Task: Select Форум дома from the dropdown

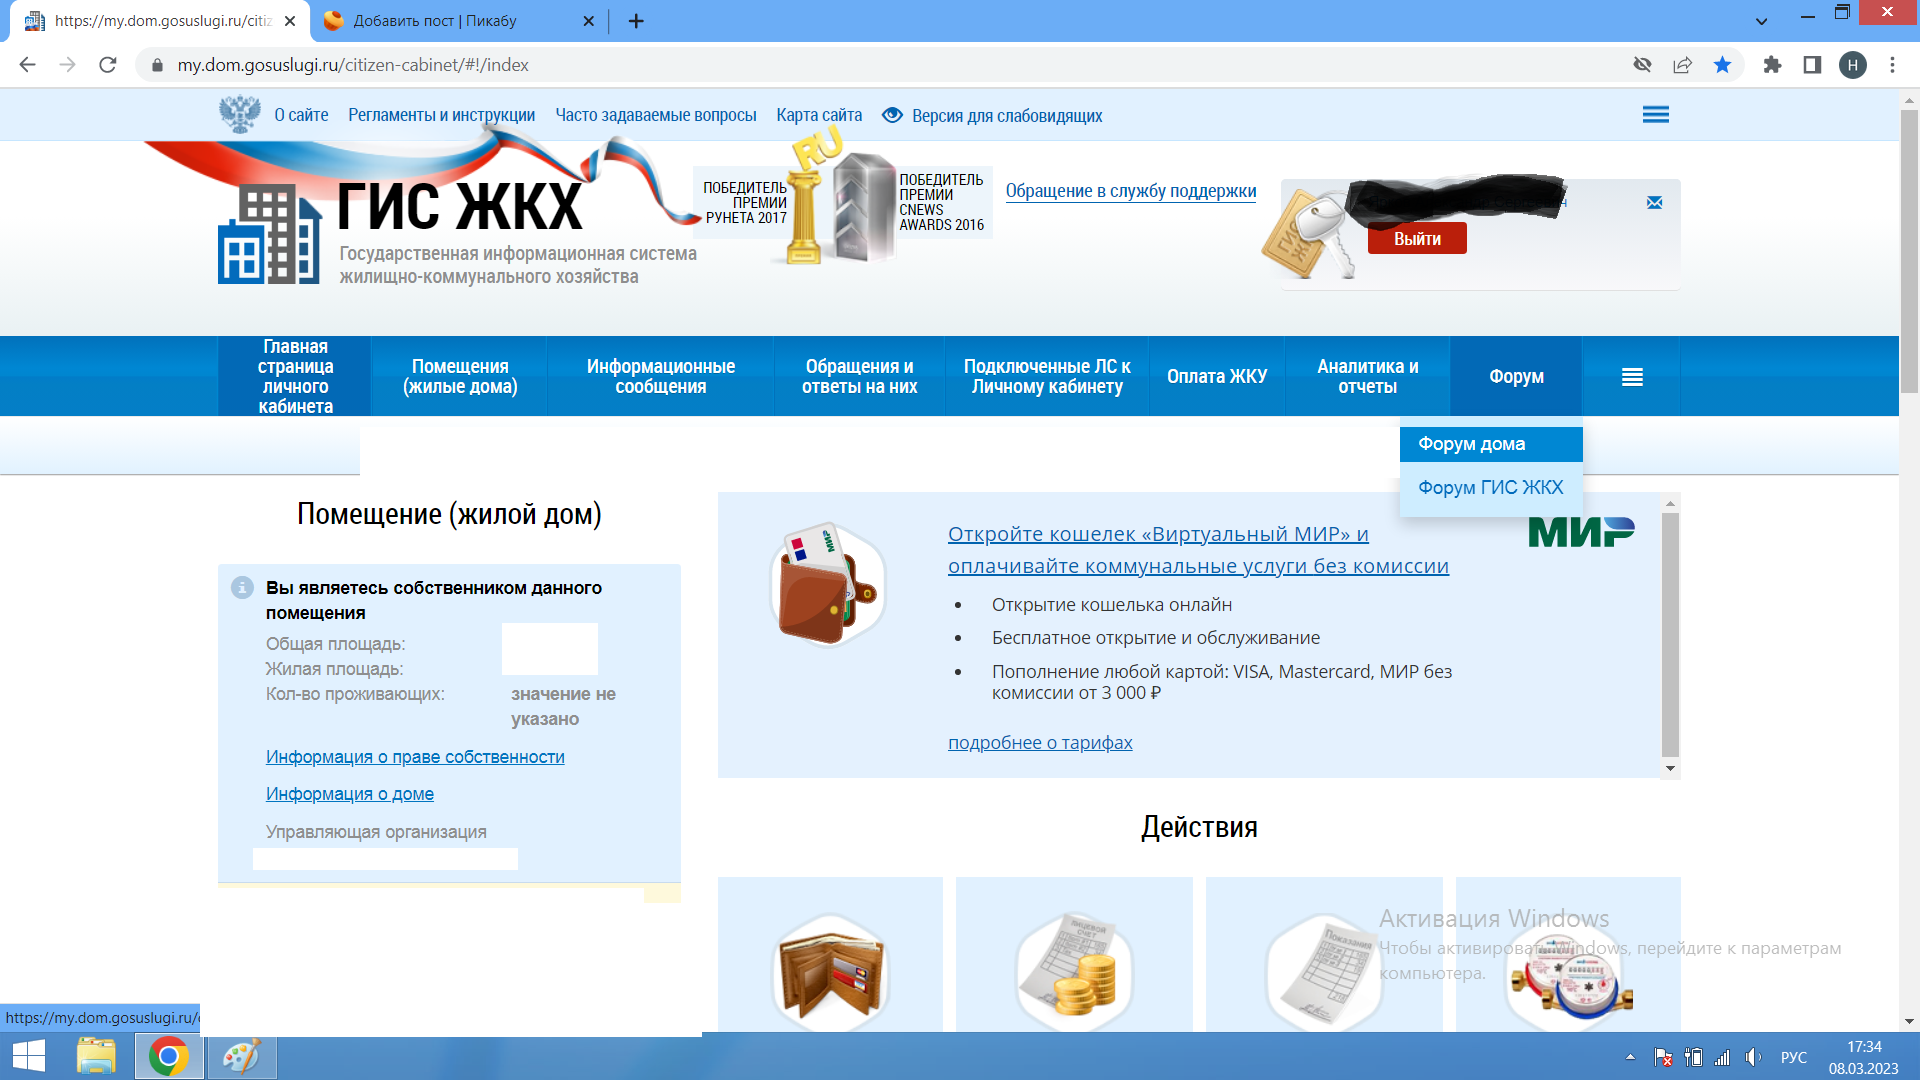Action: (x=1491, y=444)
